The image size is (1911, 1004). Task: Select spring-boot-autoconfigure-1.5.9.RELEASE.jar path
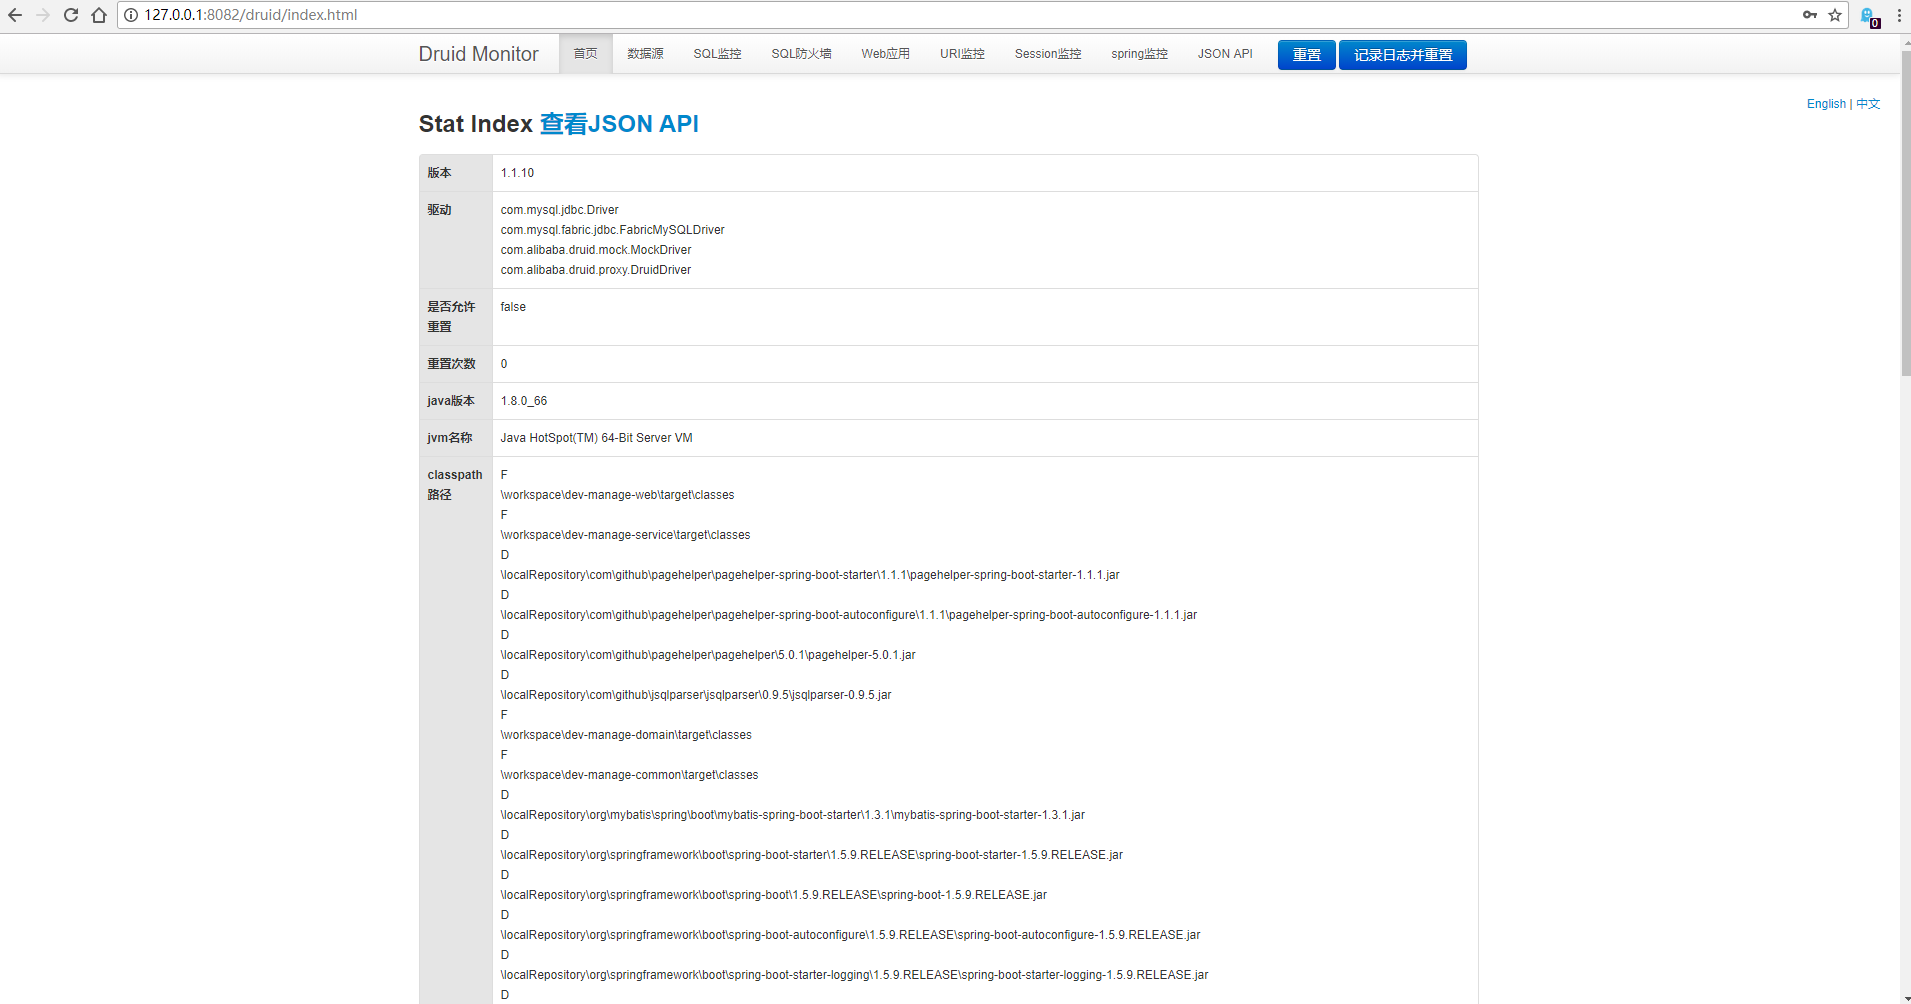pos(851,935)
